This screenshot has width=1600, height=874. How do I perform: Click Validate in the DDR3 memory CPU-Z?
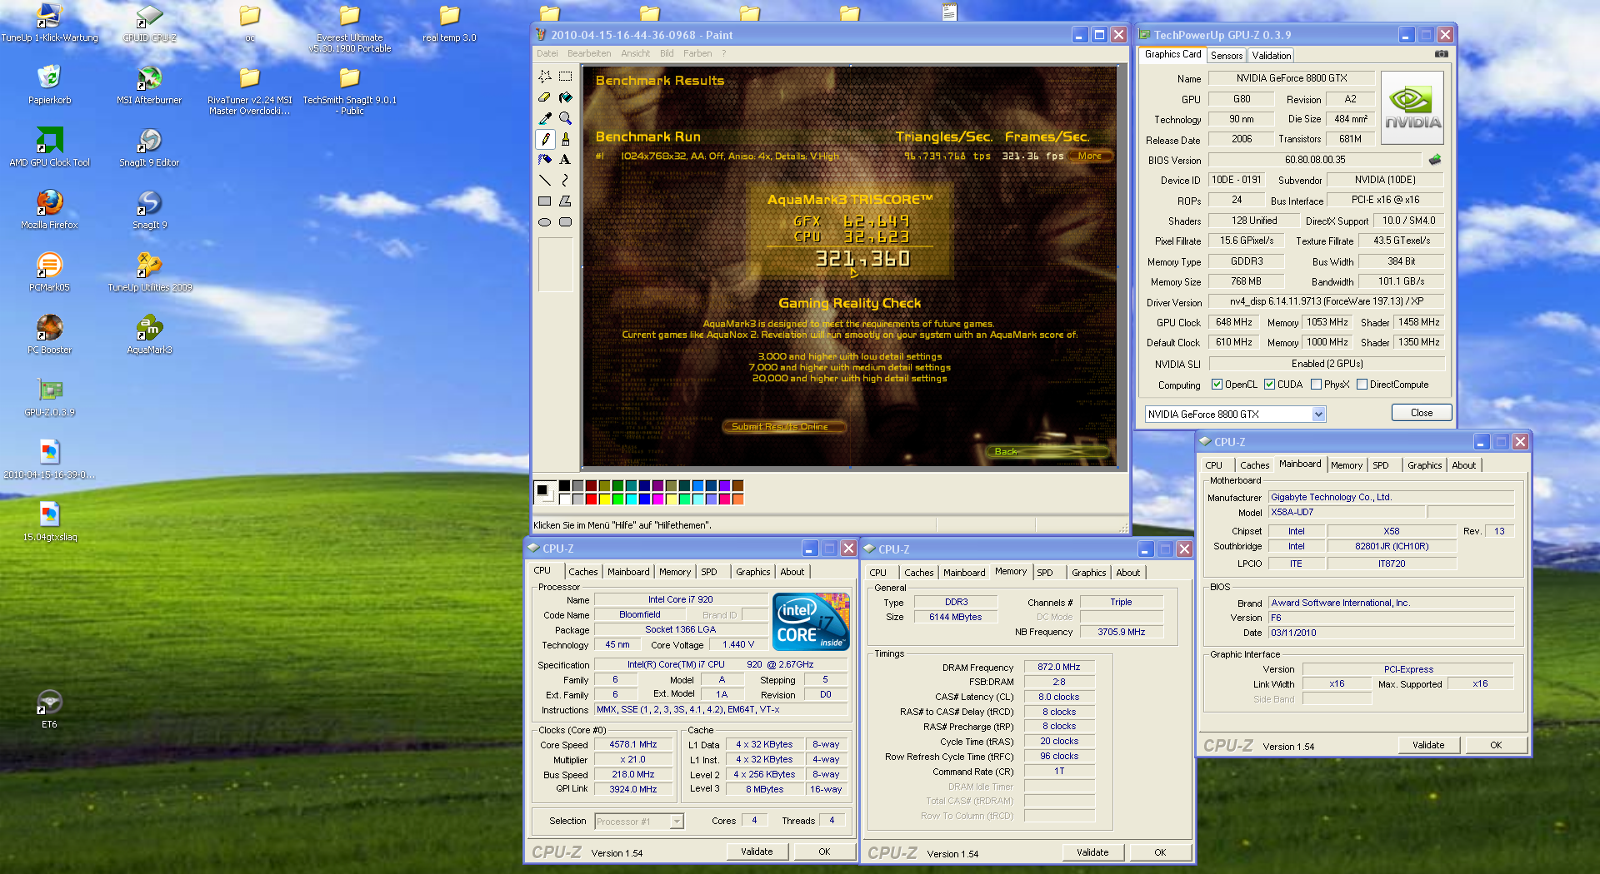(x=1092, y=853)
